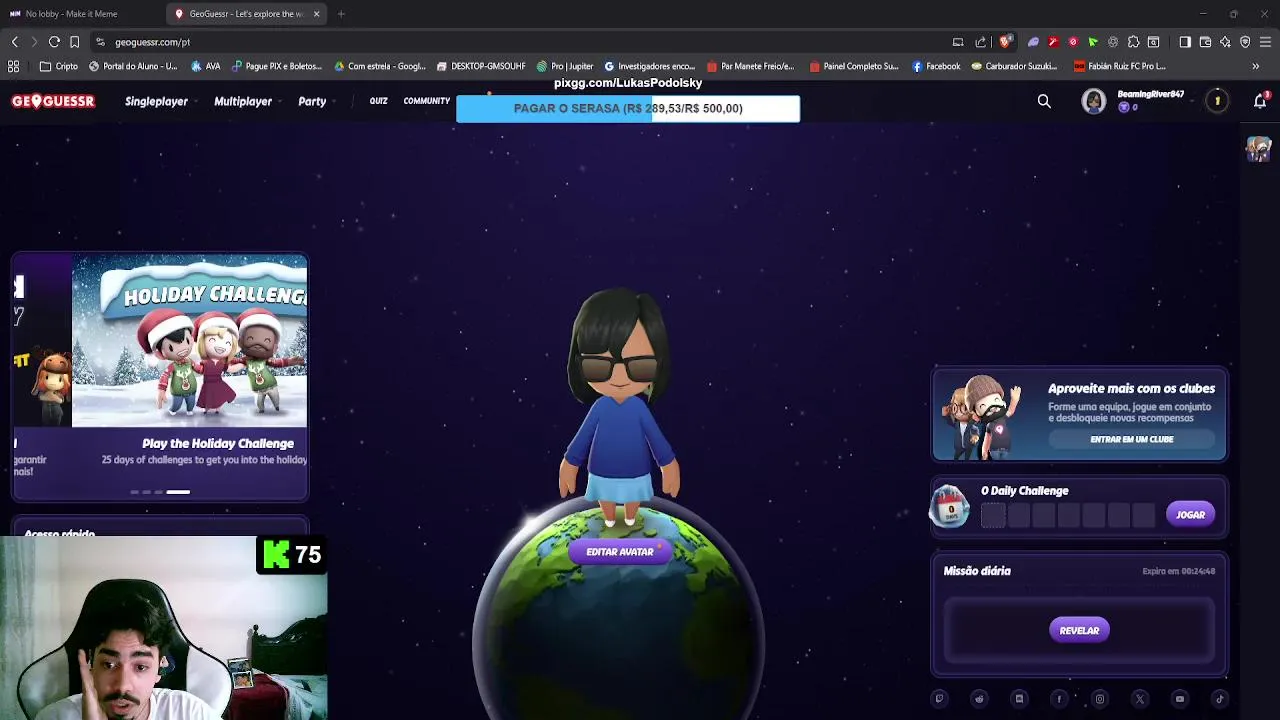Image resolution: width=1280 pixels, height=720 pixels.
Task: Open the Brave Wallet icon
Action: point(1205,42)
